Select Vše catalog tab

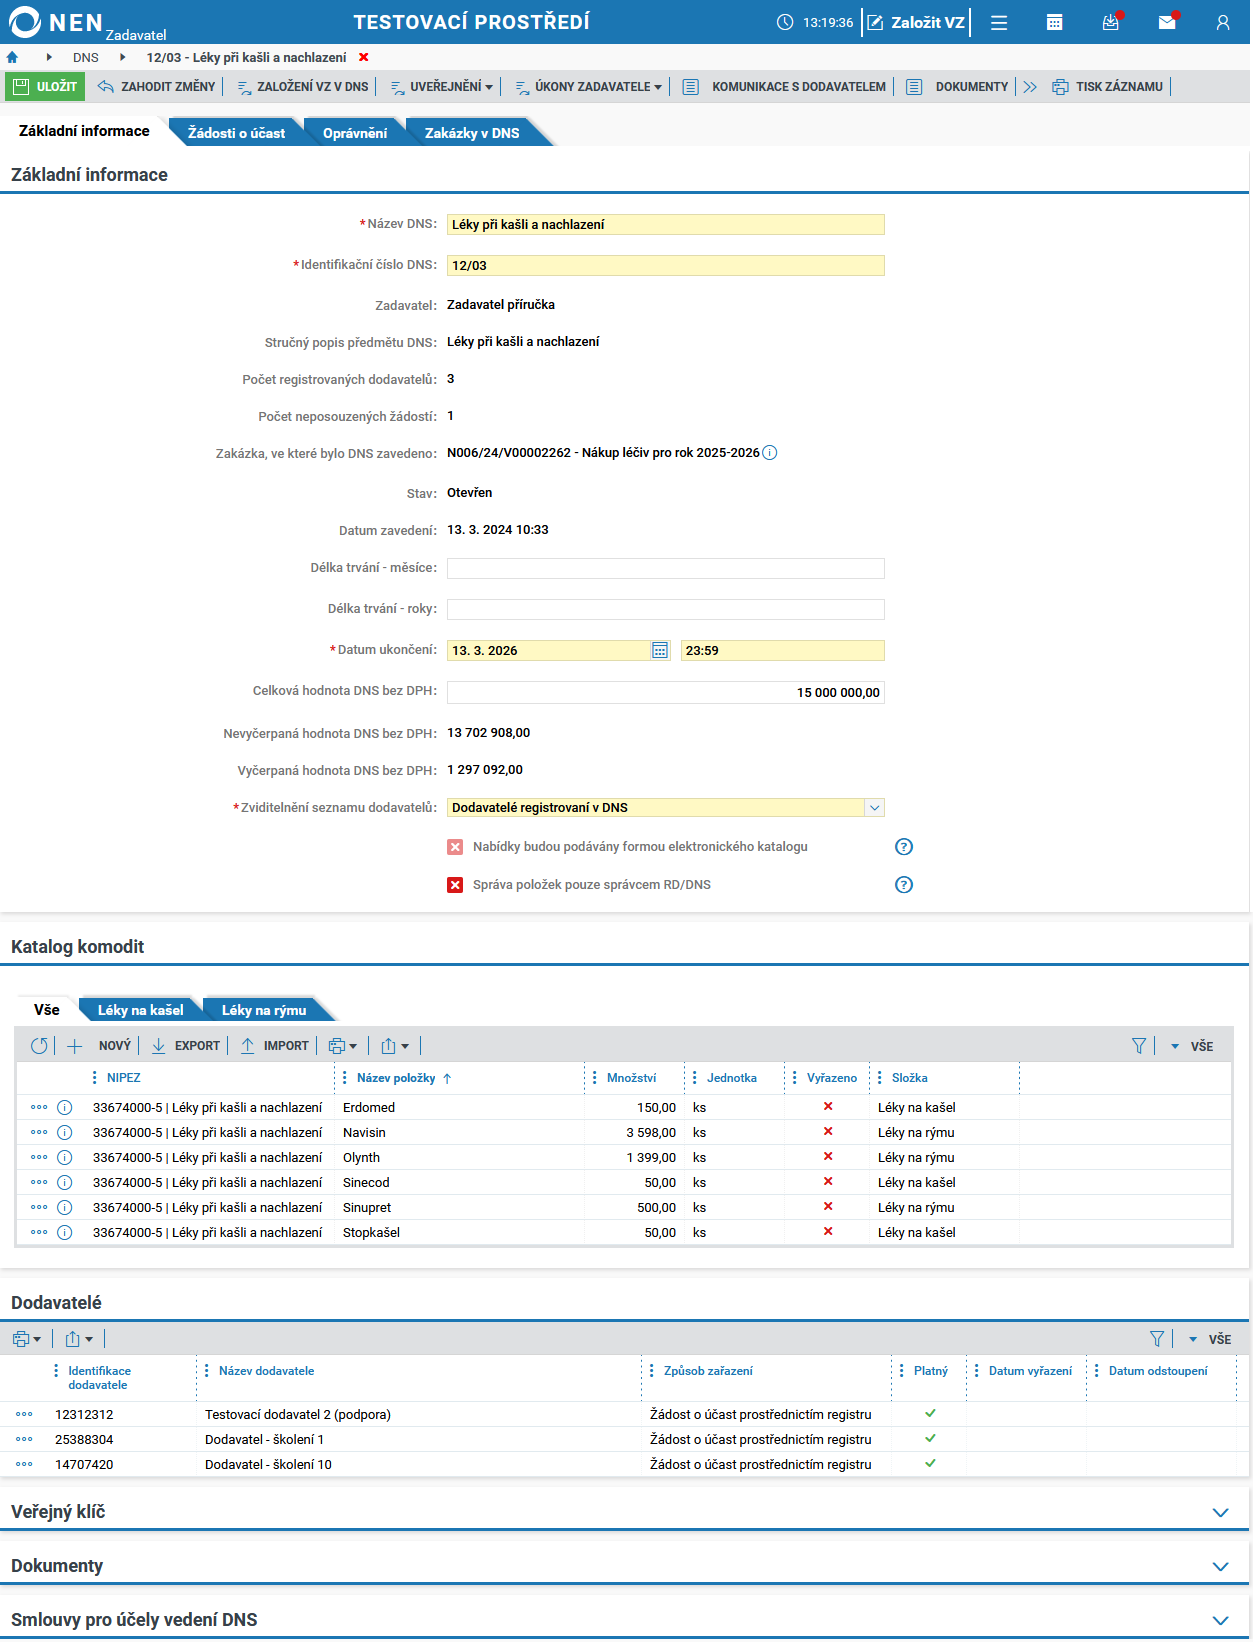[47, 1010]
